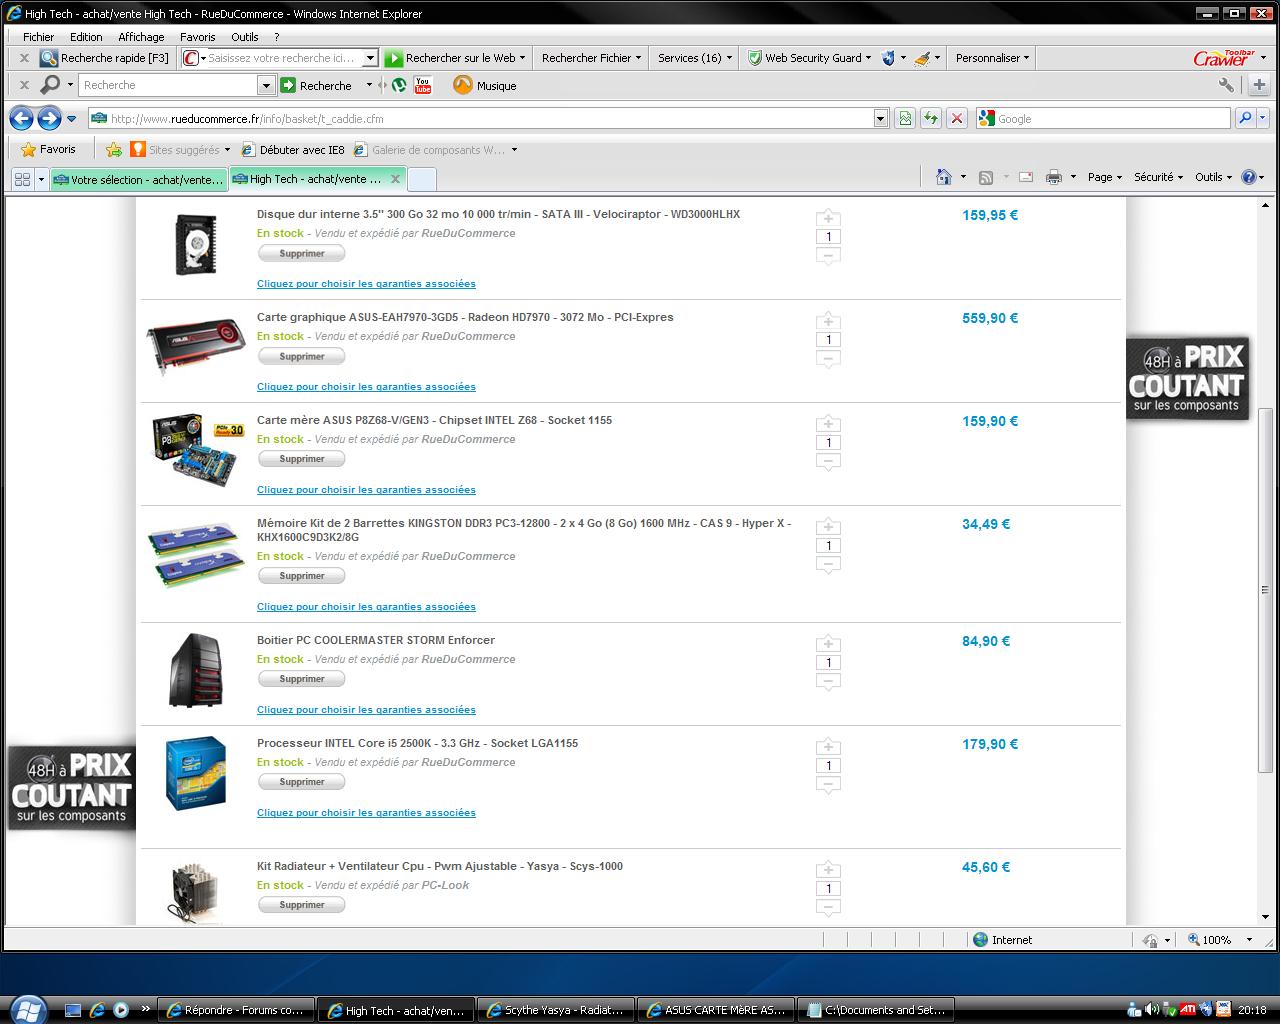Increase quantity of Coolermaster Storm Enforcer case
Screen dimensions: 1280x1024
pos(828,644)
